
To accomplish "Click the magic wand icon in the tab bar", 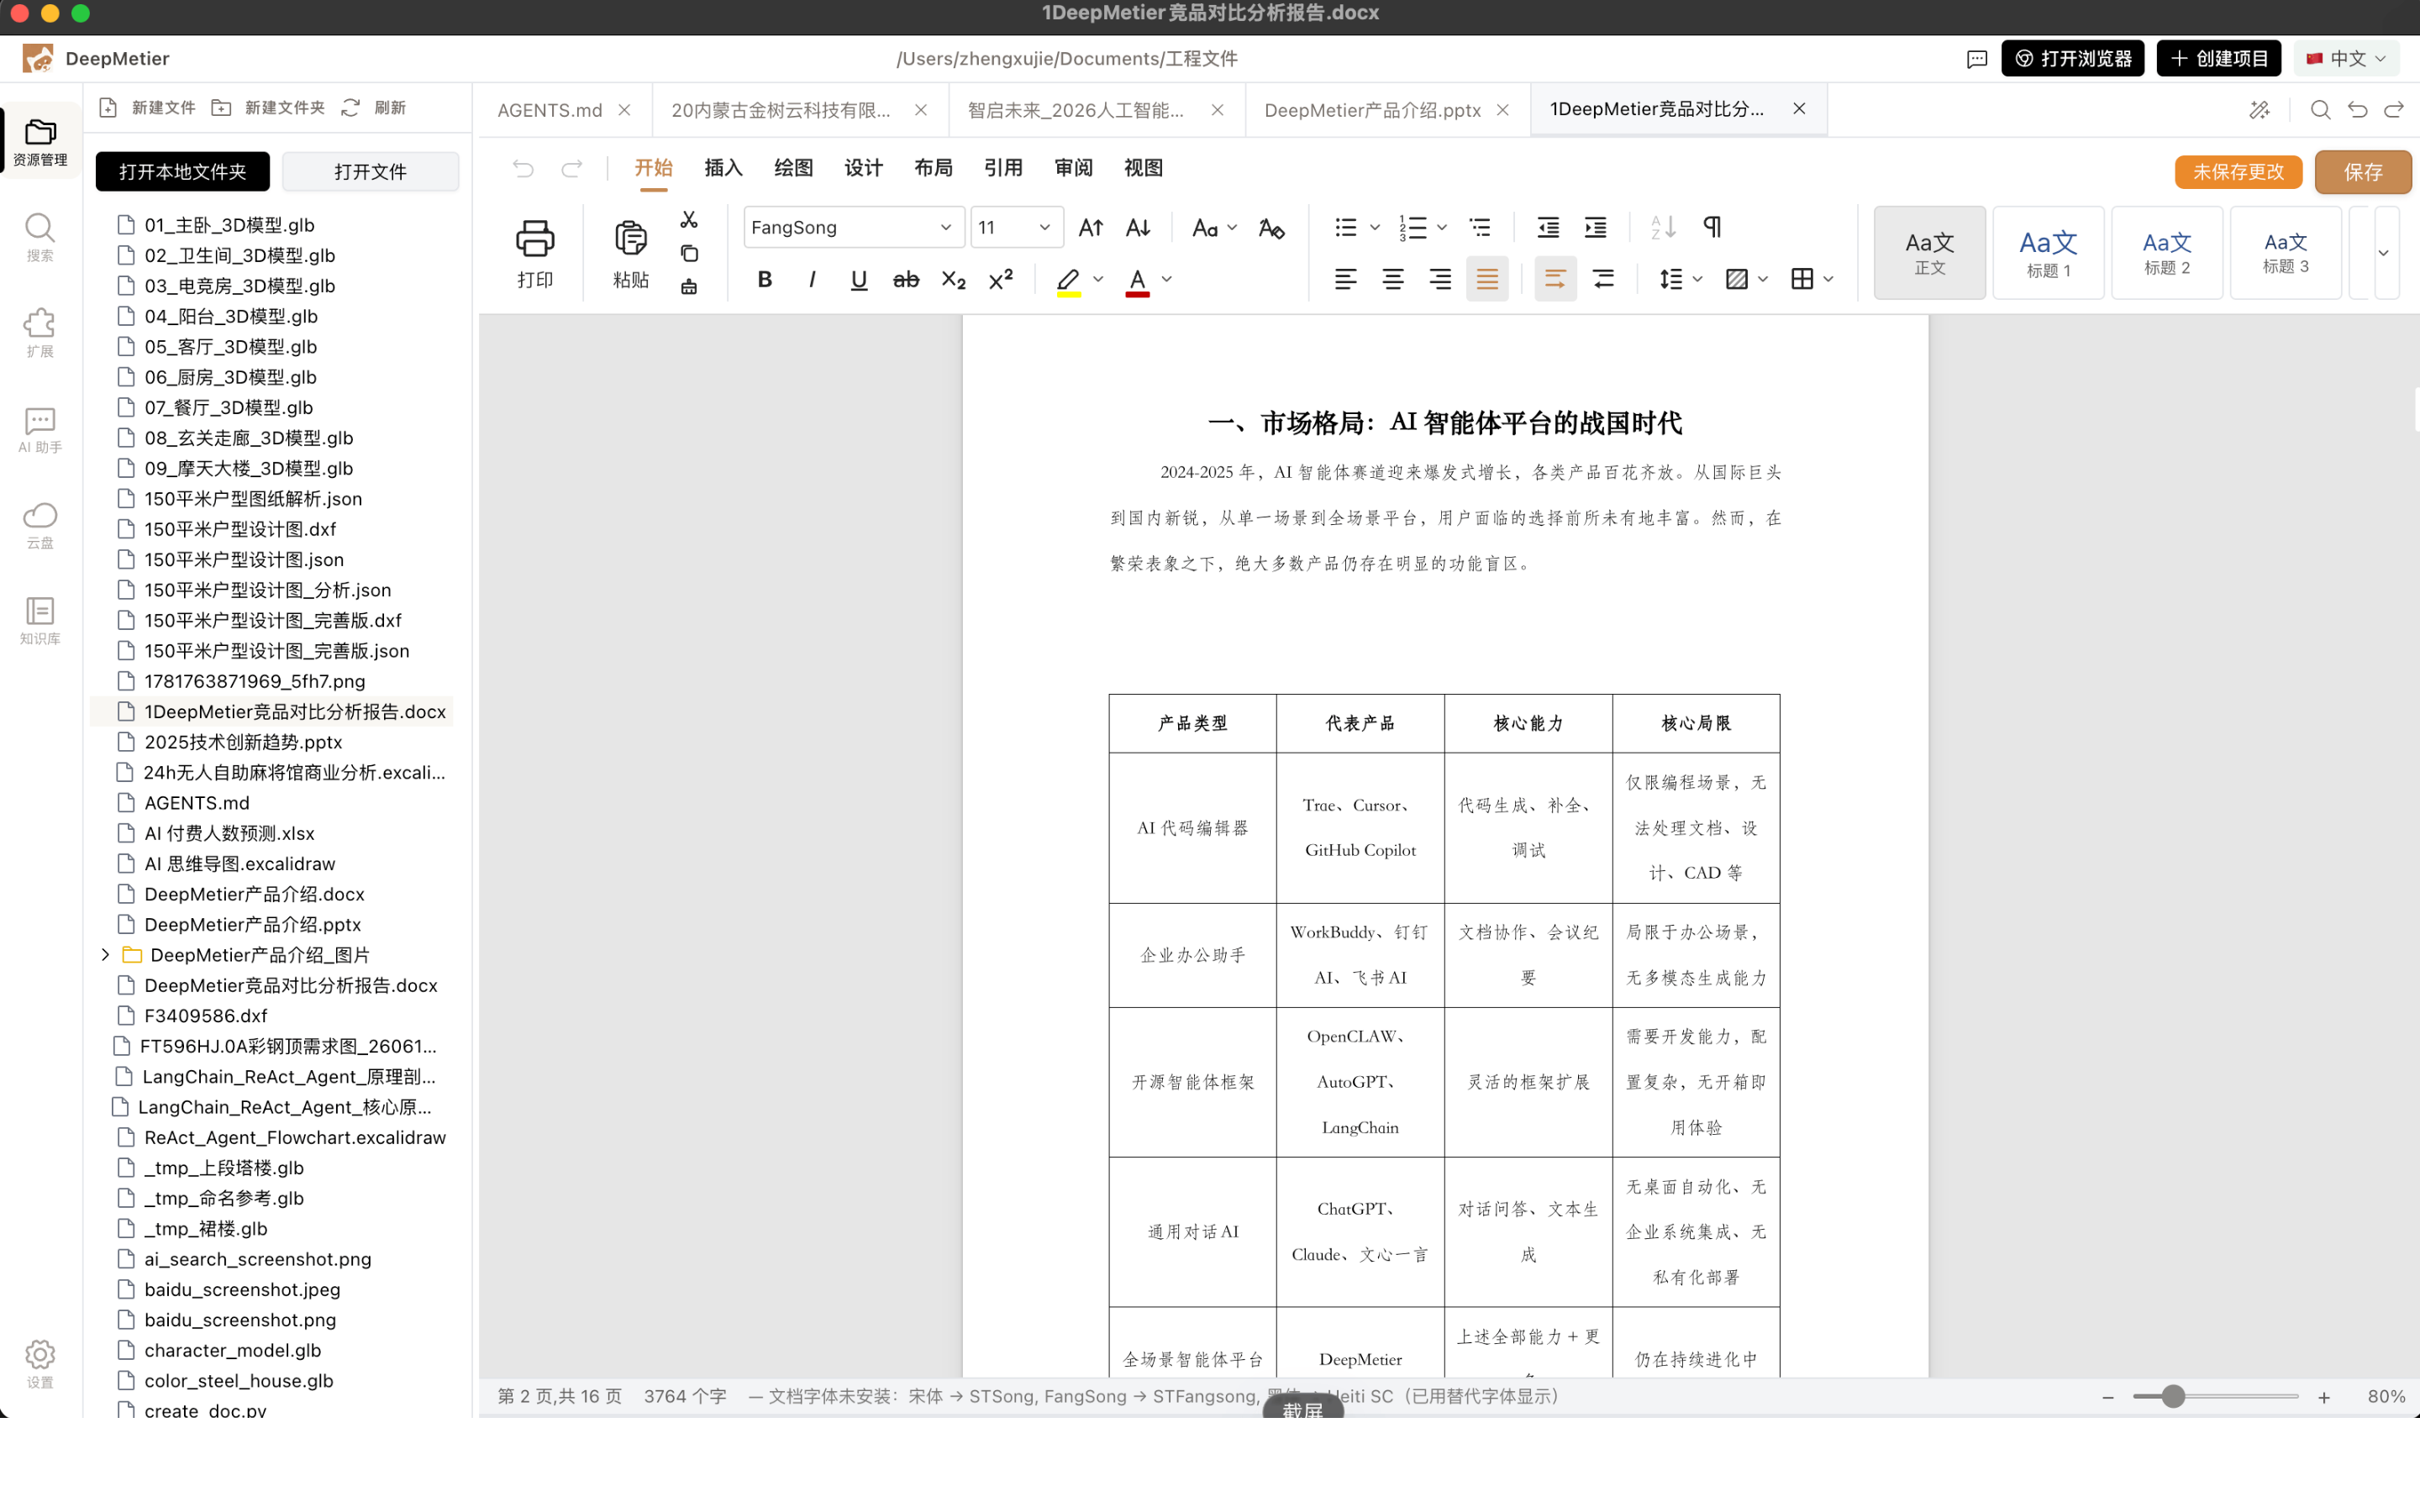I will (2260, 110).
